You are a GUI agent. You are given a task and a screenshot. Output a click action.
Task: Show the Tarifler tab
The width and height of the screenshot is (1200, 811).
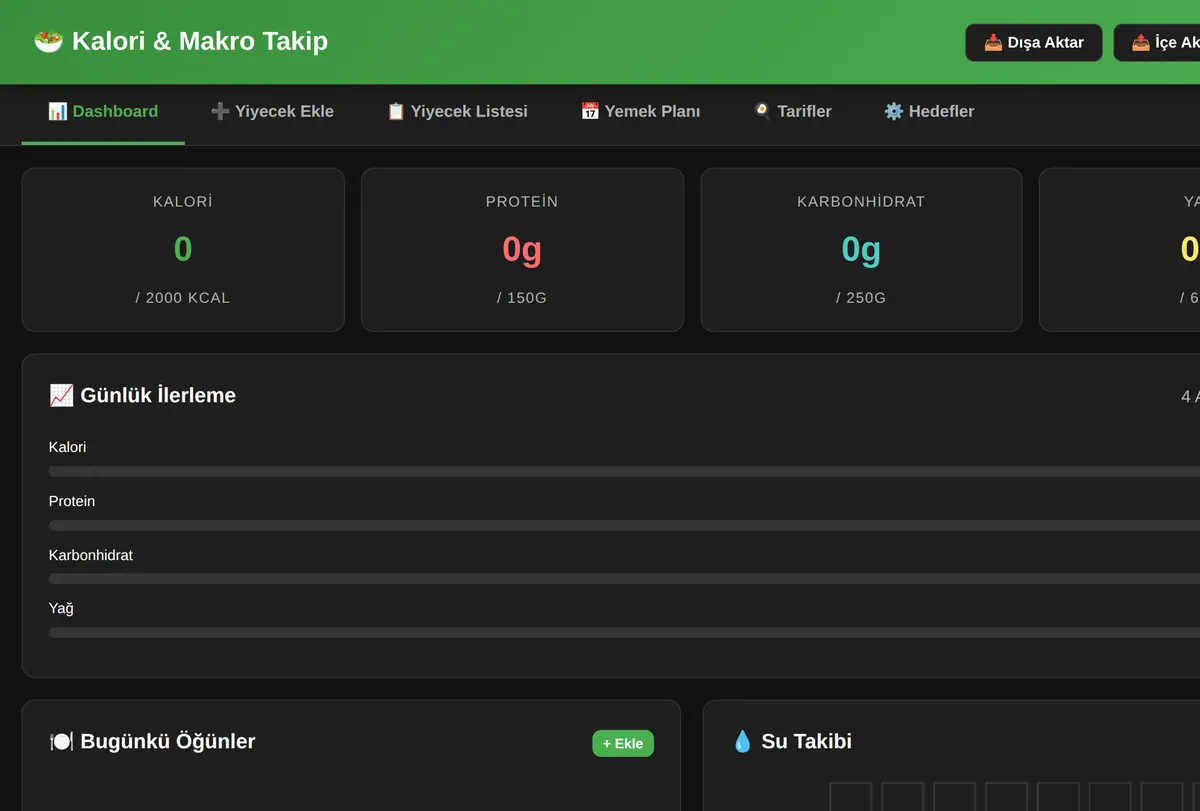pyautogui.click(x=792, y=112)
